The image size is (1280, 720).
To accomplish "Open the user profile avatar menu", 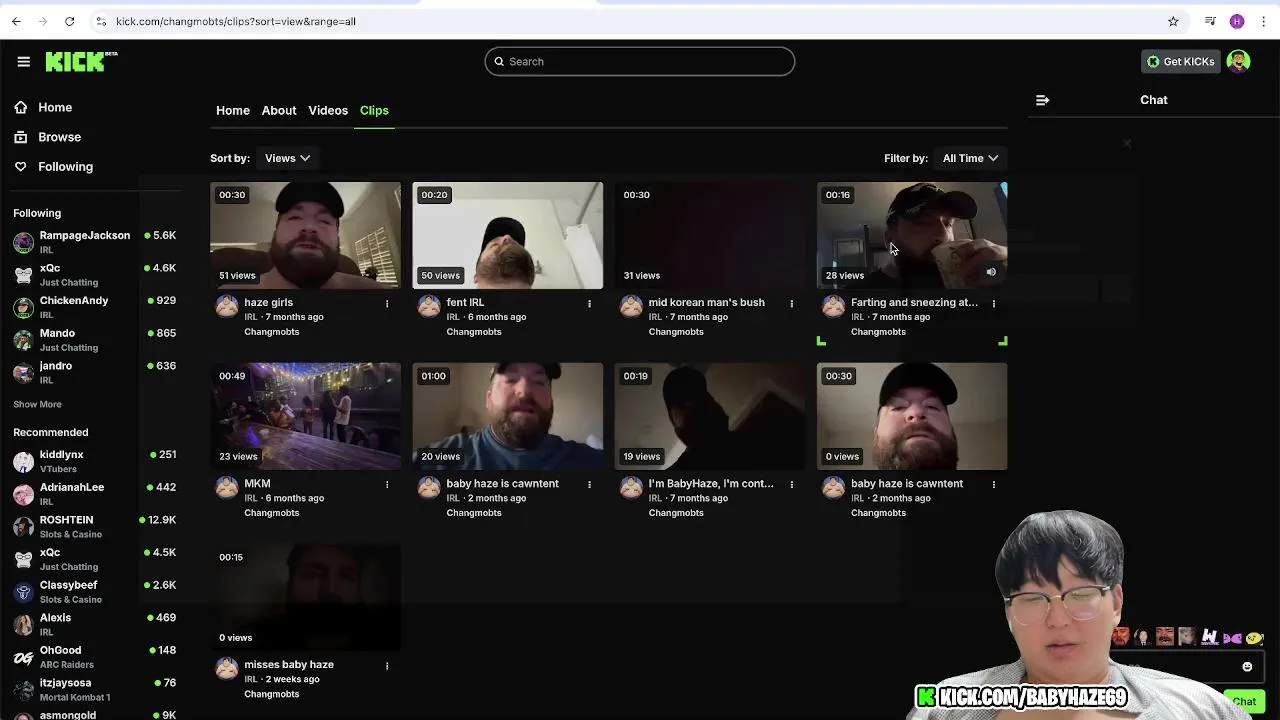I will point(1238,61).
